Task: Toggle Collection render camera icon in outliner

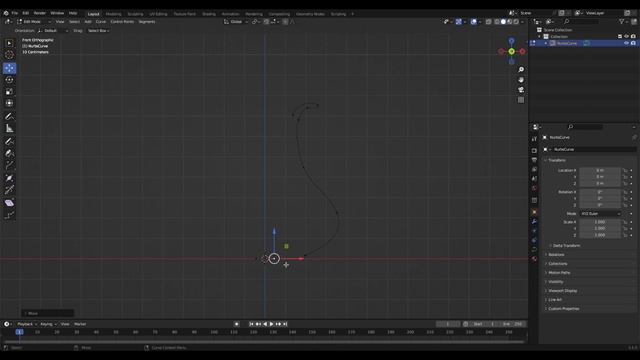Action: point(633,37)
